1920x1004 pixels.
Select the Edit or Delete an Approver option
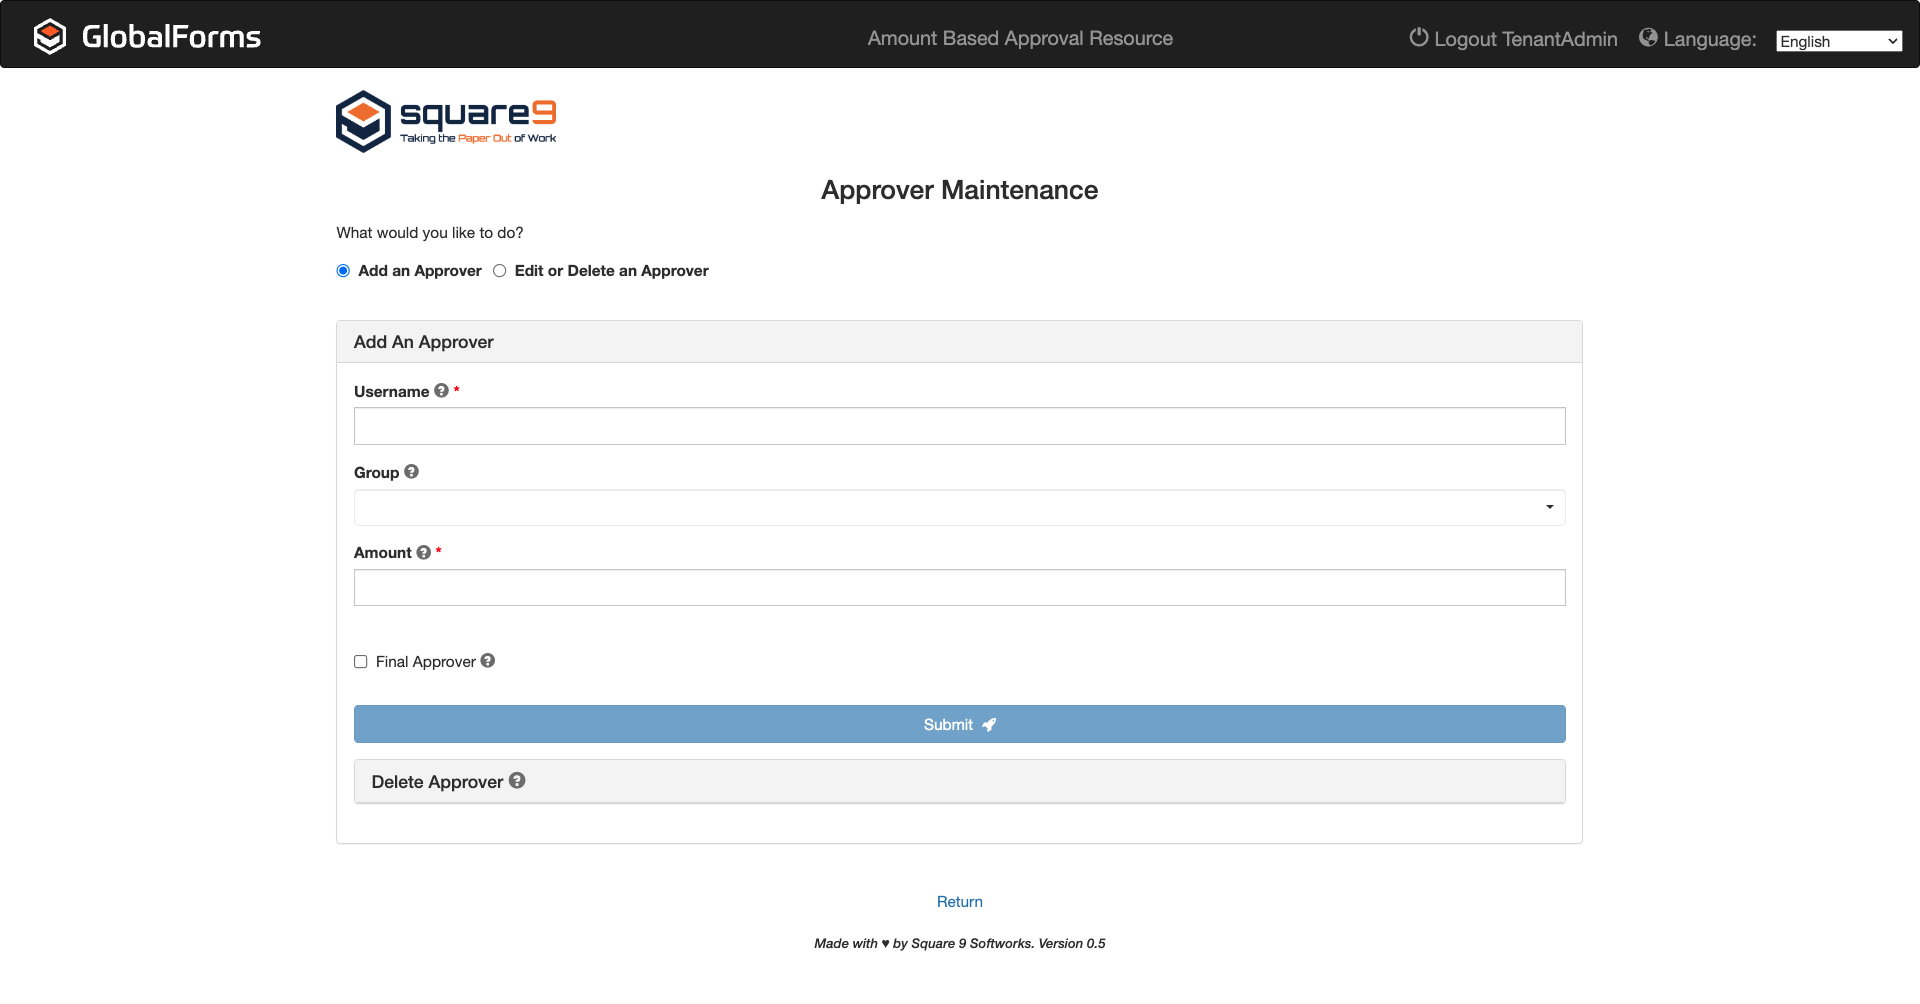[500, 270]
